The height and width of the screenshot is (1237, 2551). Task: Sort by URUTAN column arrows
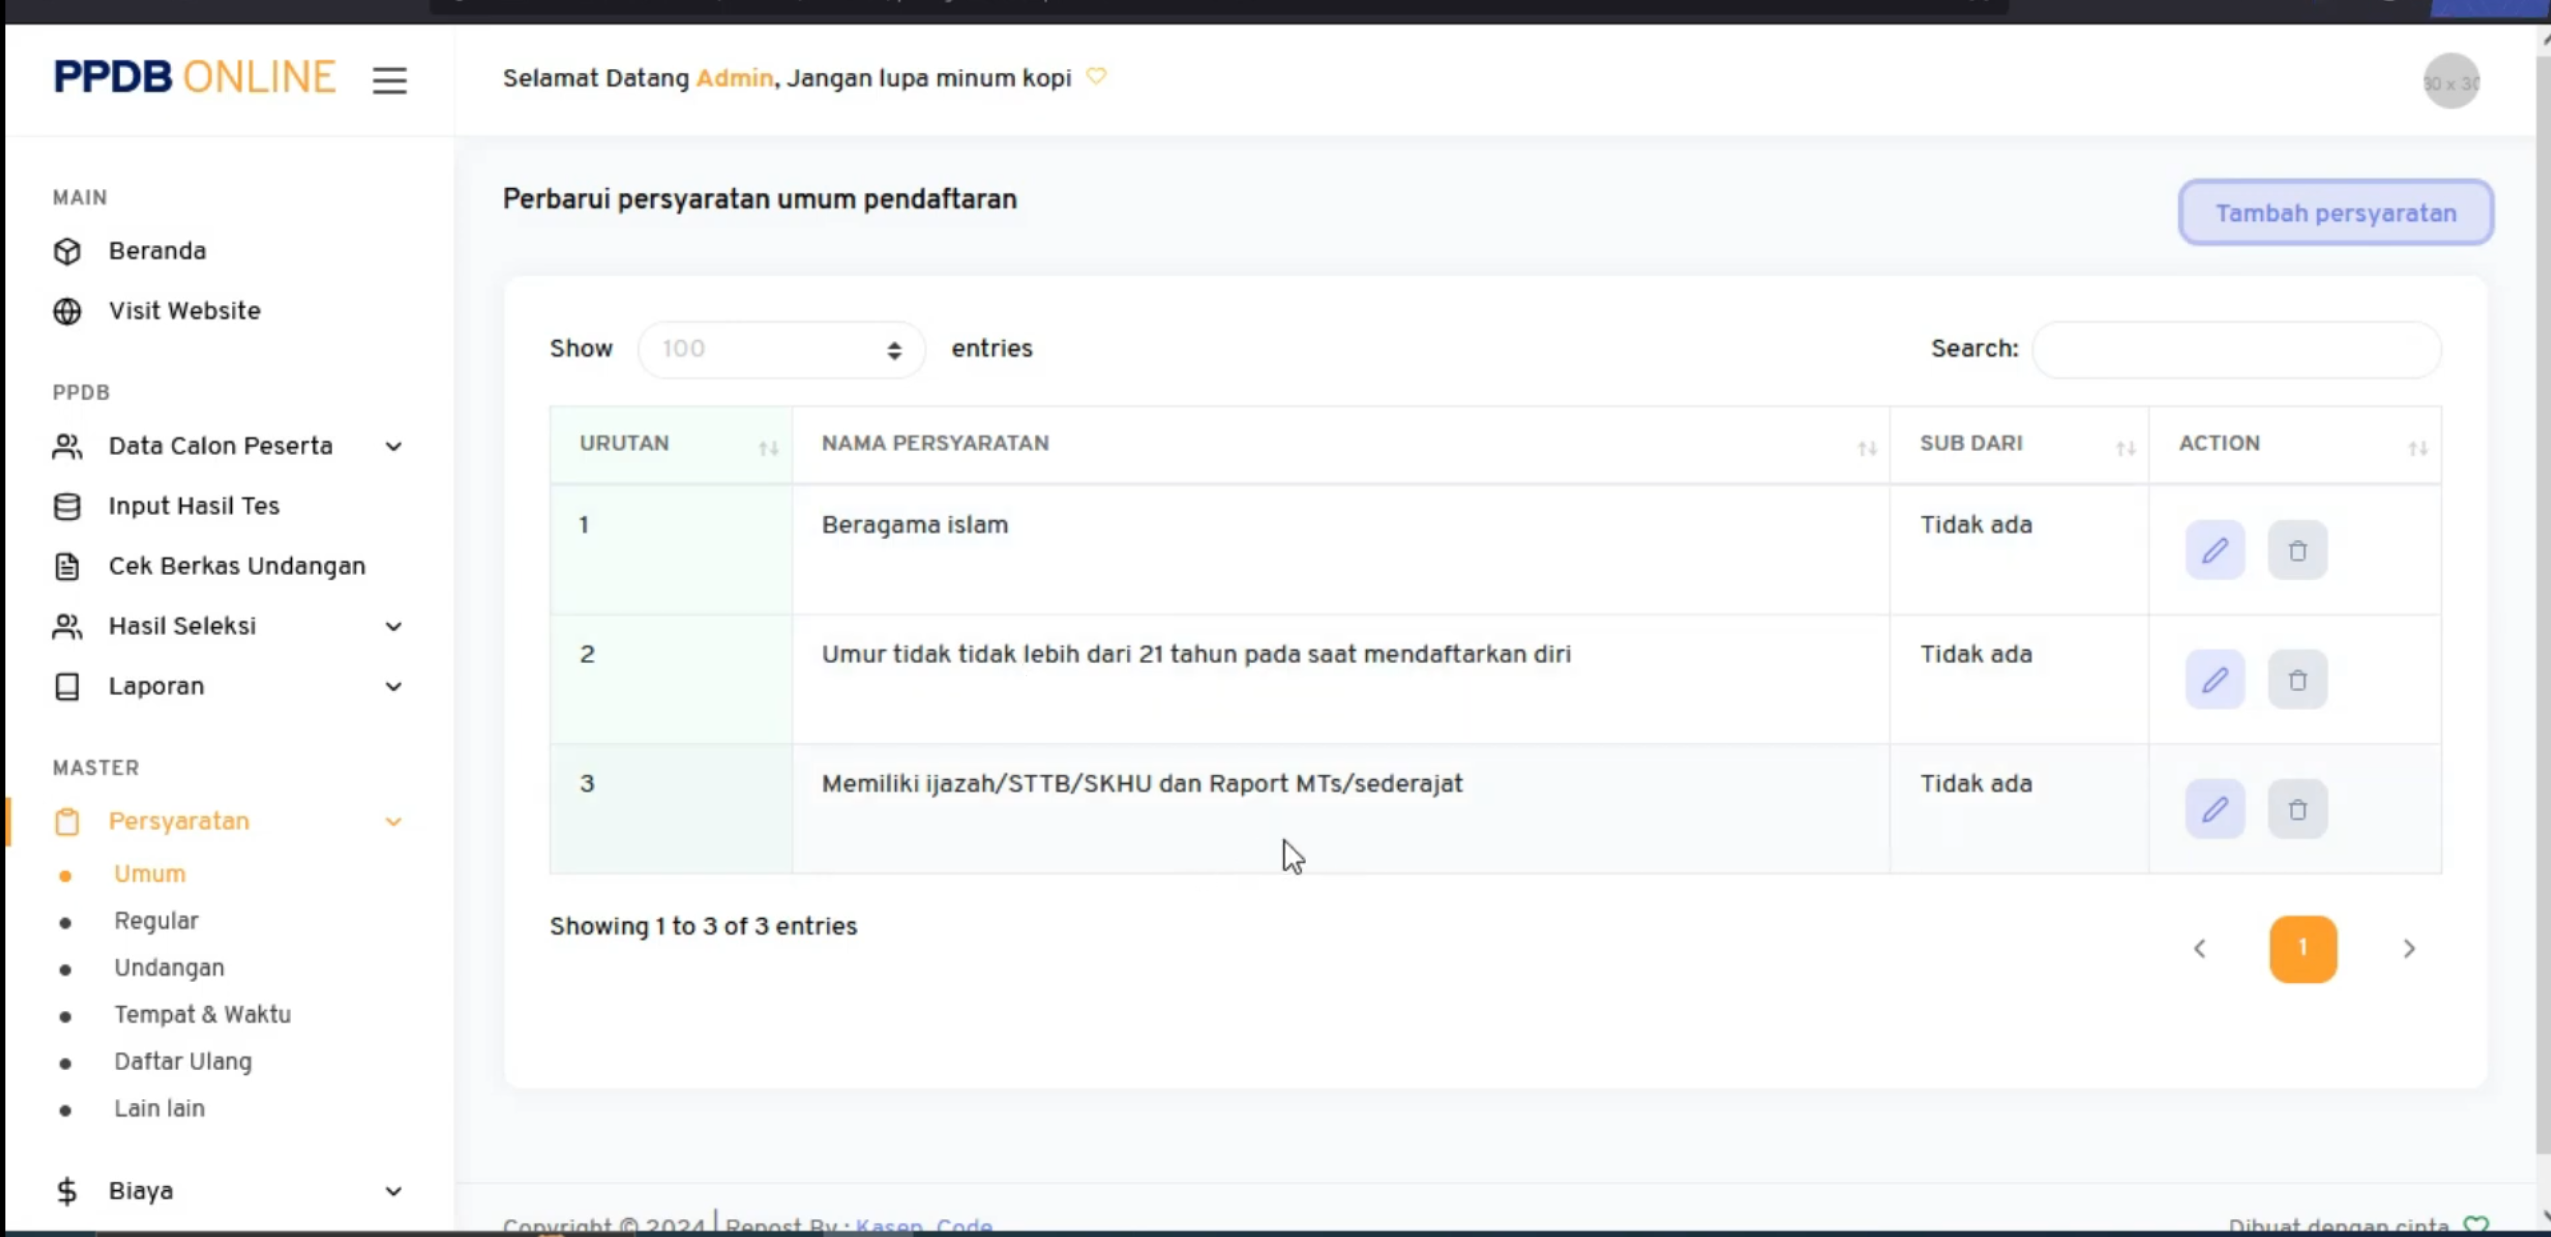click(x=768, y=448)
